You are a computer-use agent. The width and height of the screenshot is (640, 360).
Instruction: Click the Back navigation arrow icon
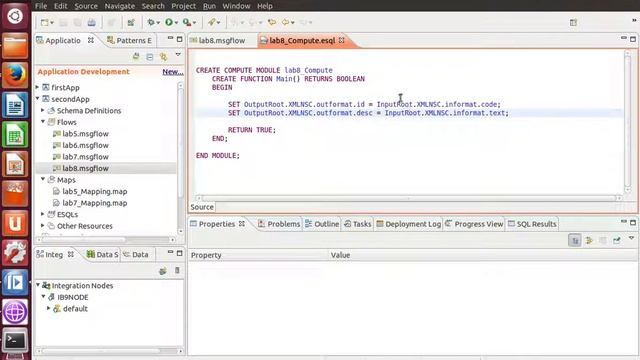click(x=286, y=22)
